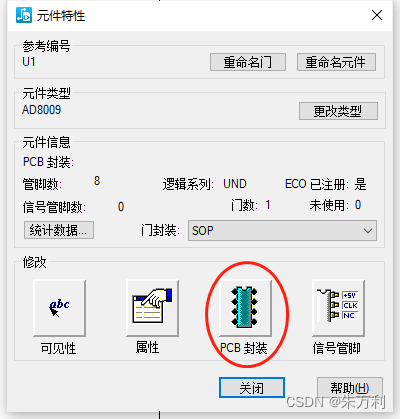Screen dimensions: 400x419
Task: Select the SOP combo box field
Action: 282,230
